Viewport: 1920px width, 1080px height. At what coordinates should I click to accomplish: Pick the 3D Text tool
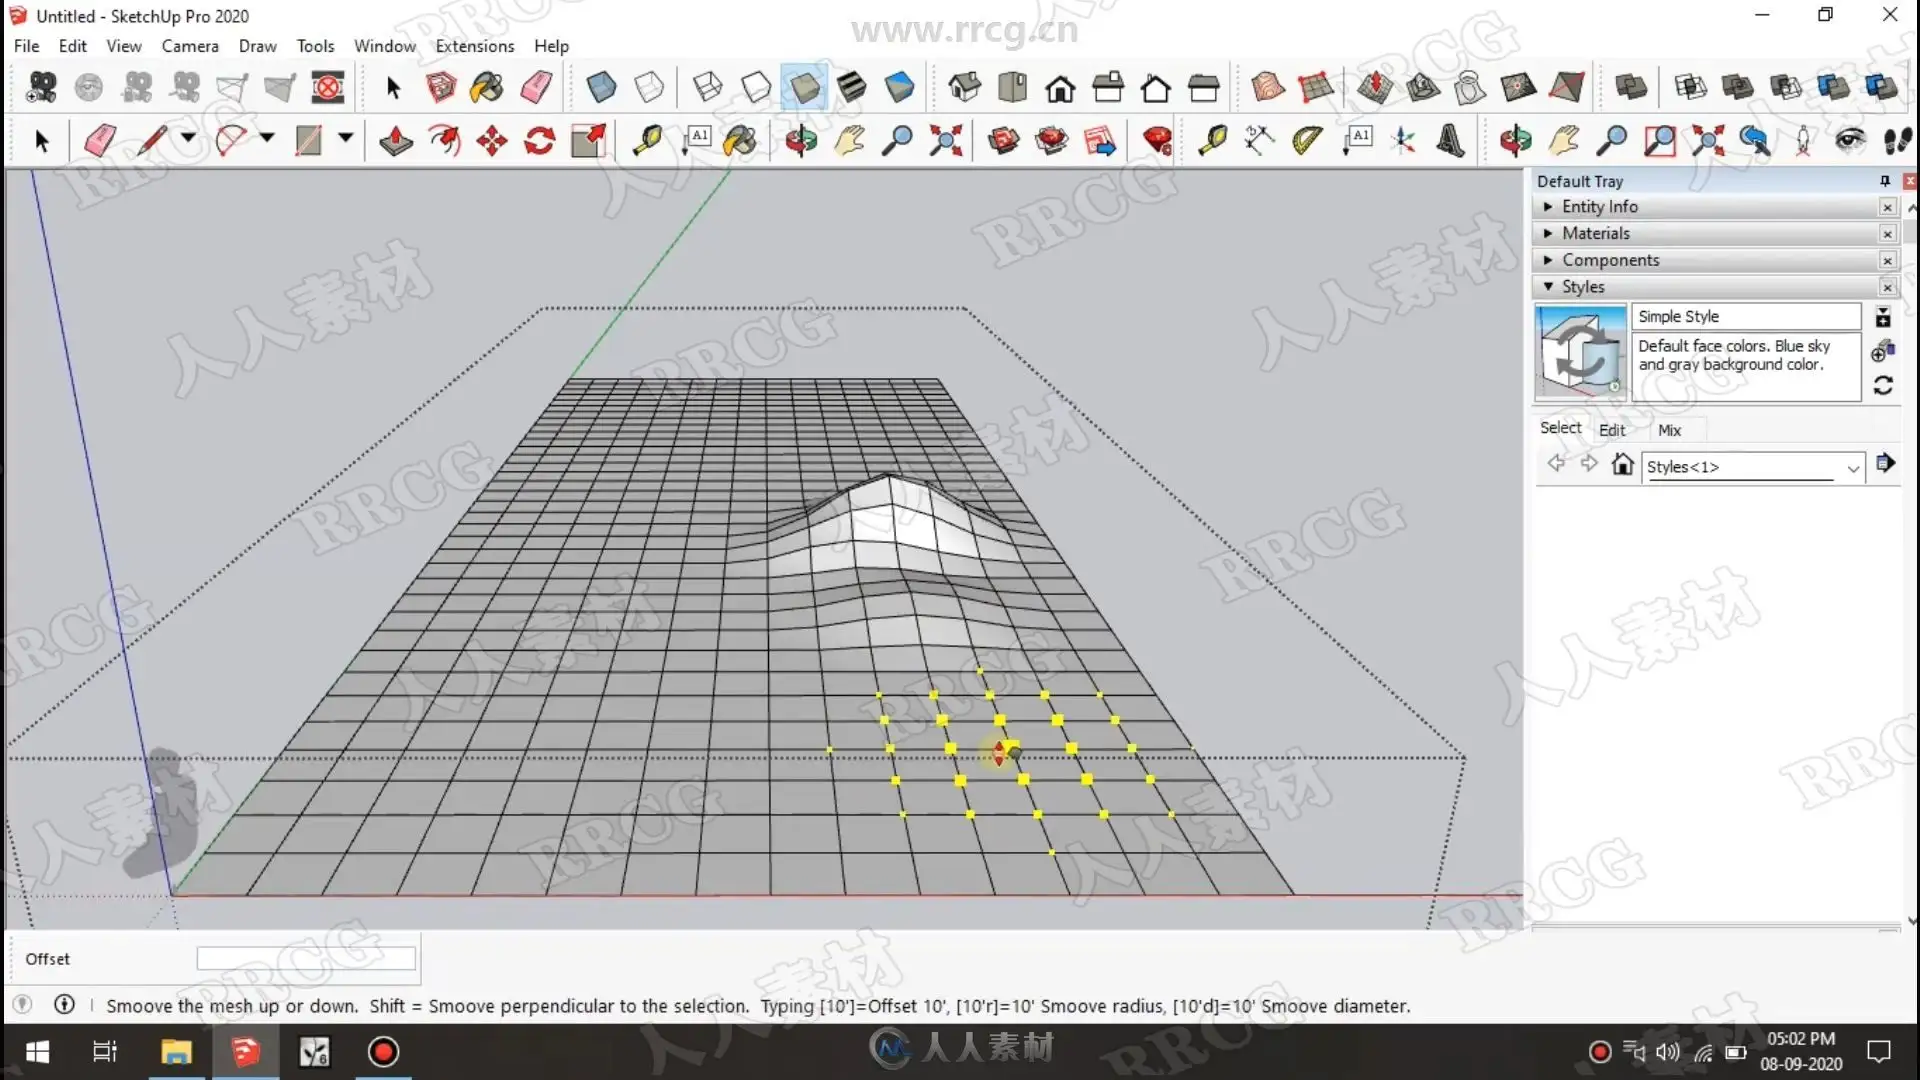click(x=1450, y=141)
